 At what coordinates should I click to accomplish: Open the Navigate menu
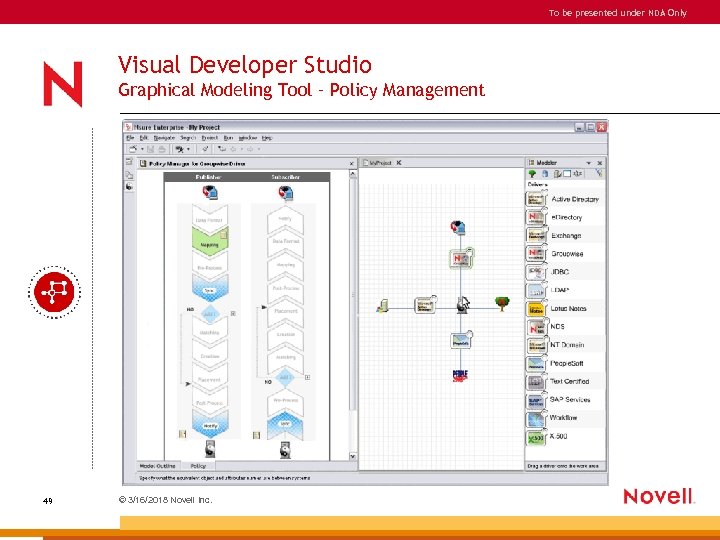[x=164, y=138]
